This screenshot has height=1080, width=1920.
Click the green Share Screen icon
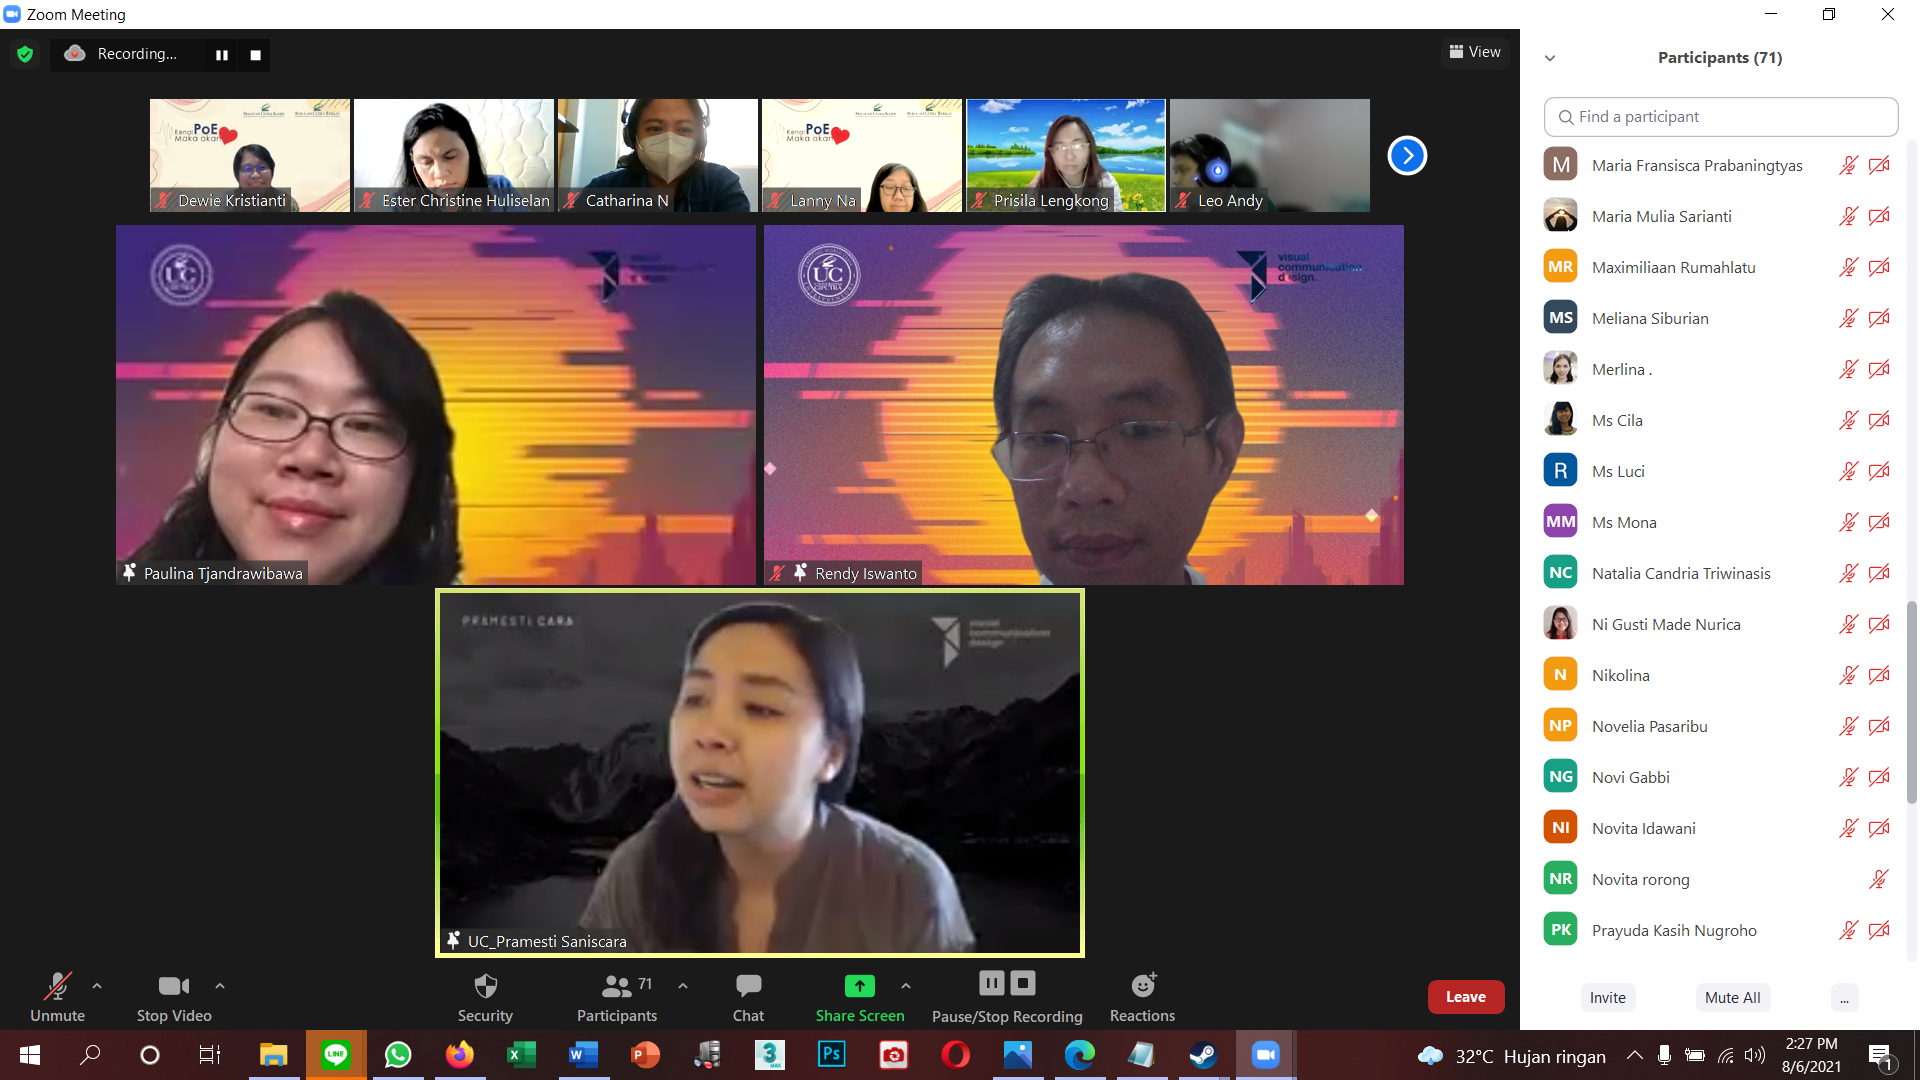[859, 986]
